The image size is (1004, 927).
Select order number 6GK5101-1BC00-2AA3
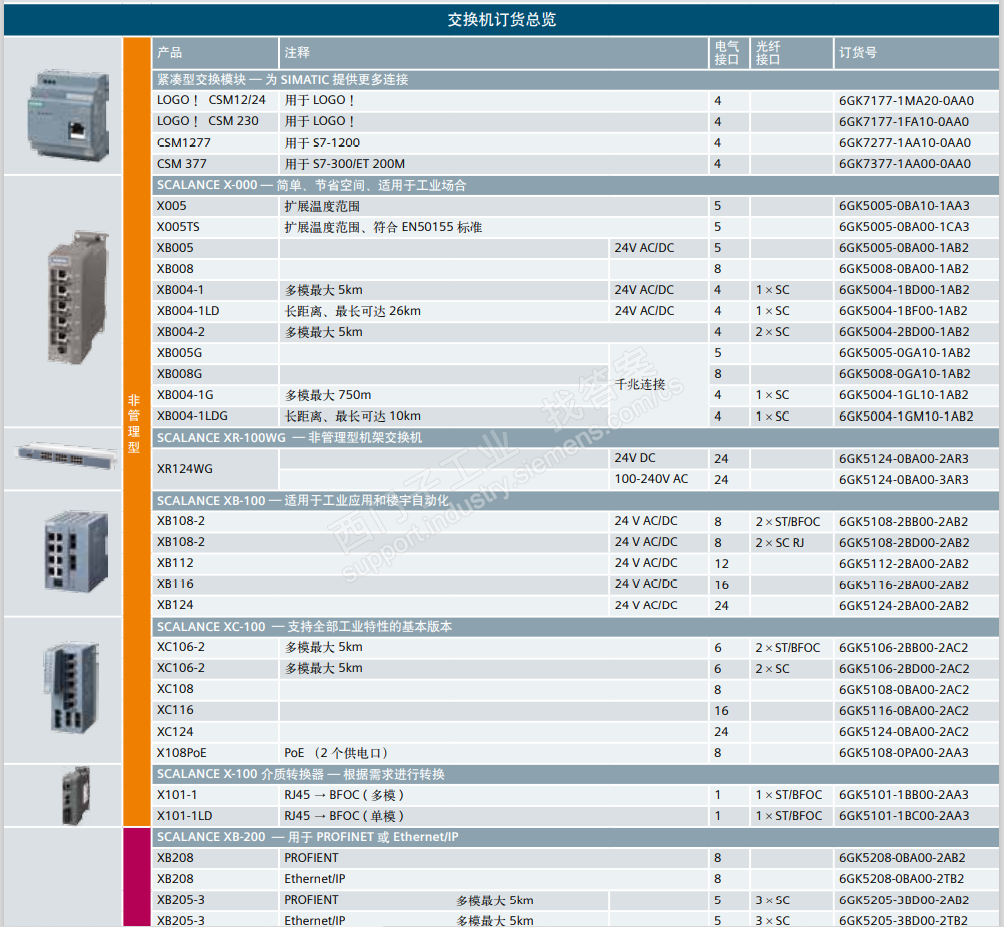904,816
